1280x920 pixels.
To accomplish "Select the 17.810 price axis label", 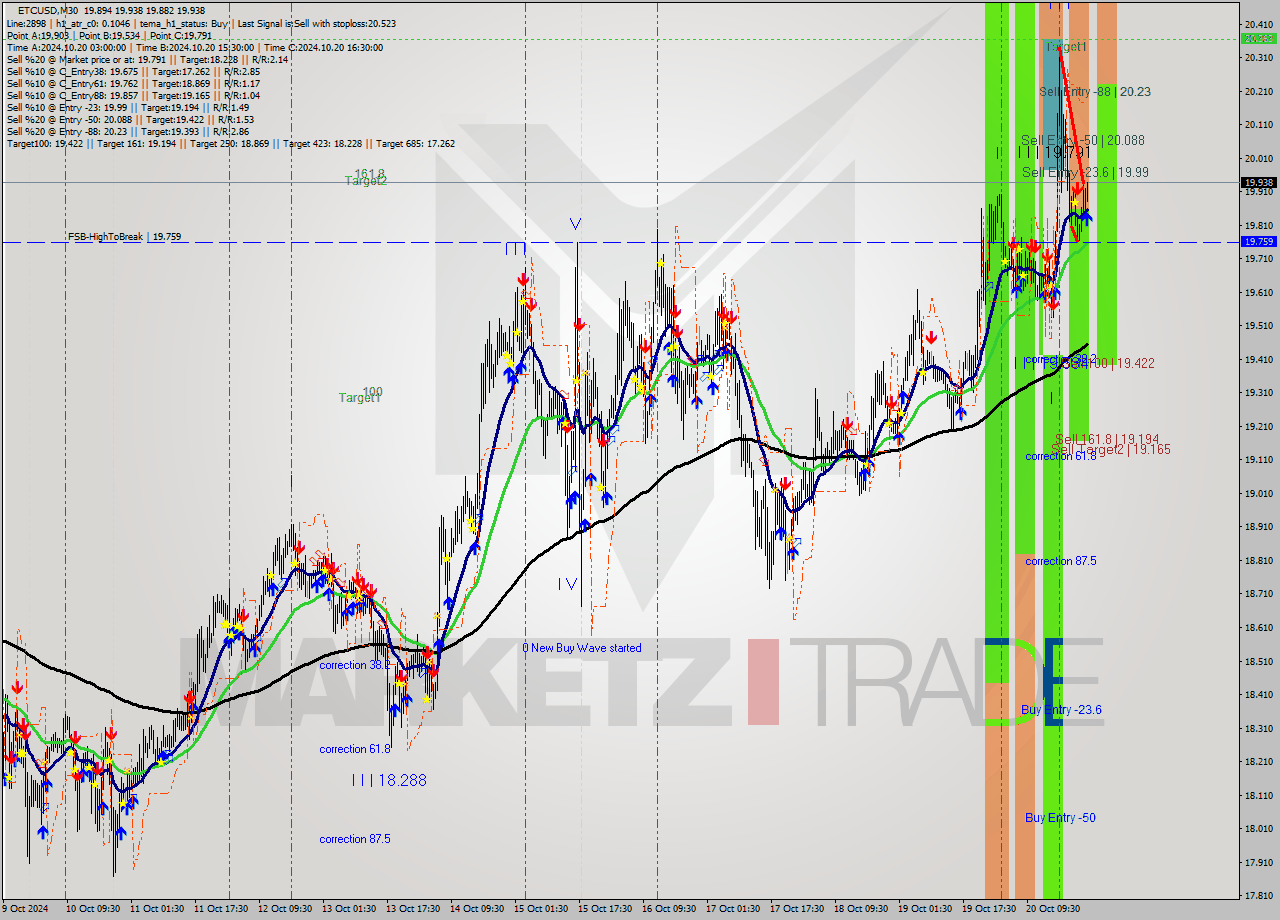I will (1258, 896).
